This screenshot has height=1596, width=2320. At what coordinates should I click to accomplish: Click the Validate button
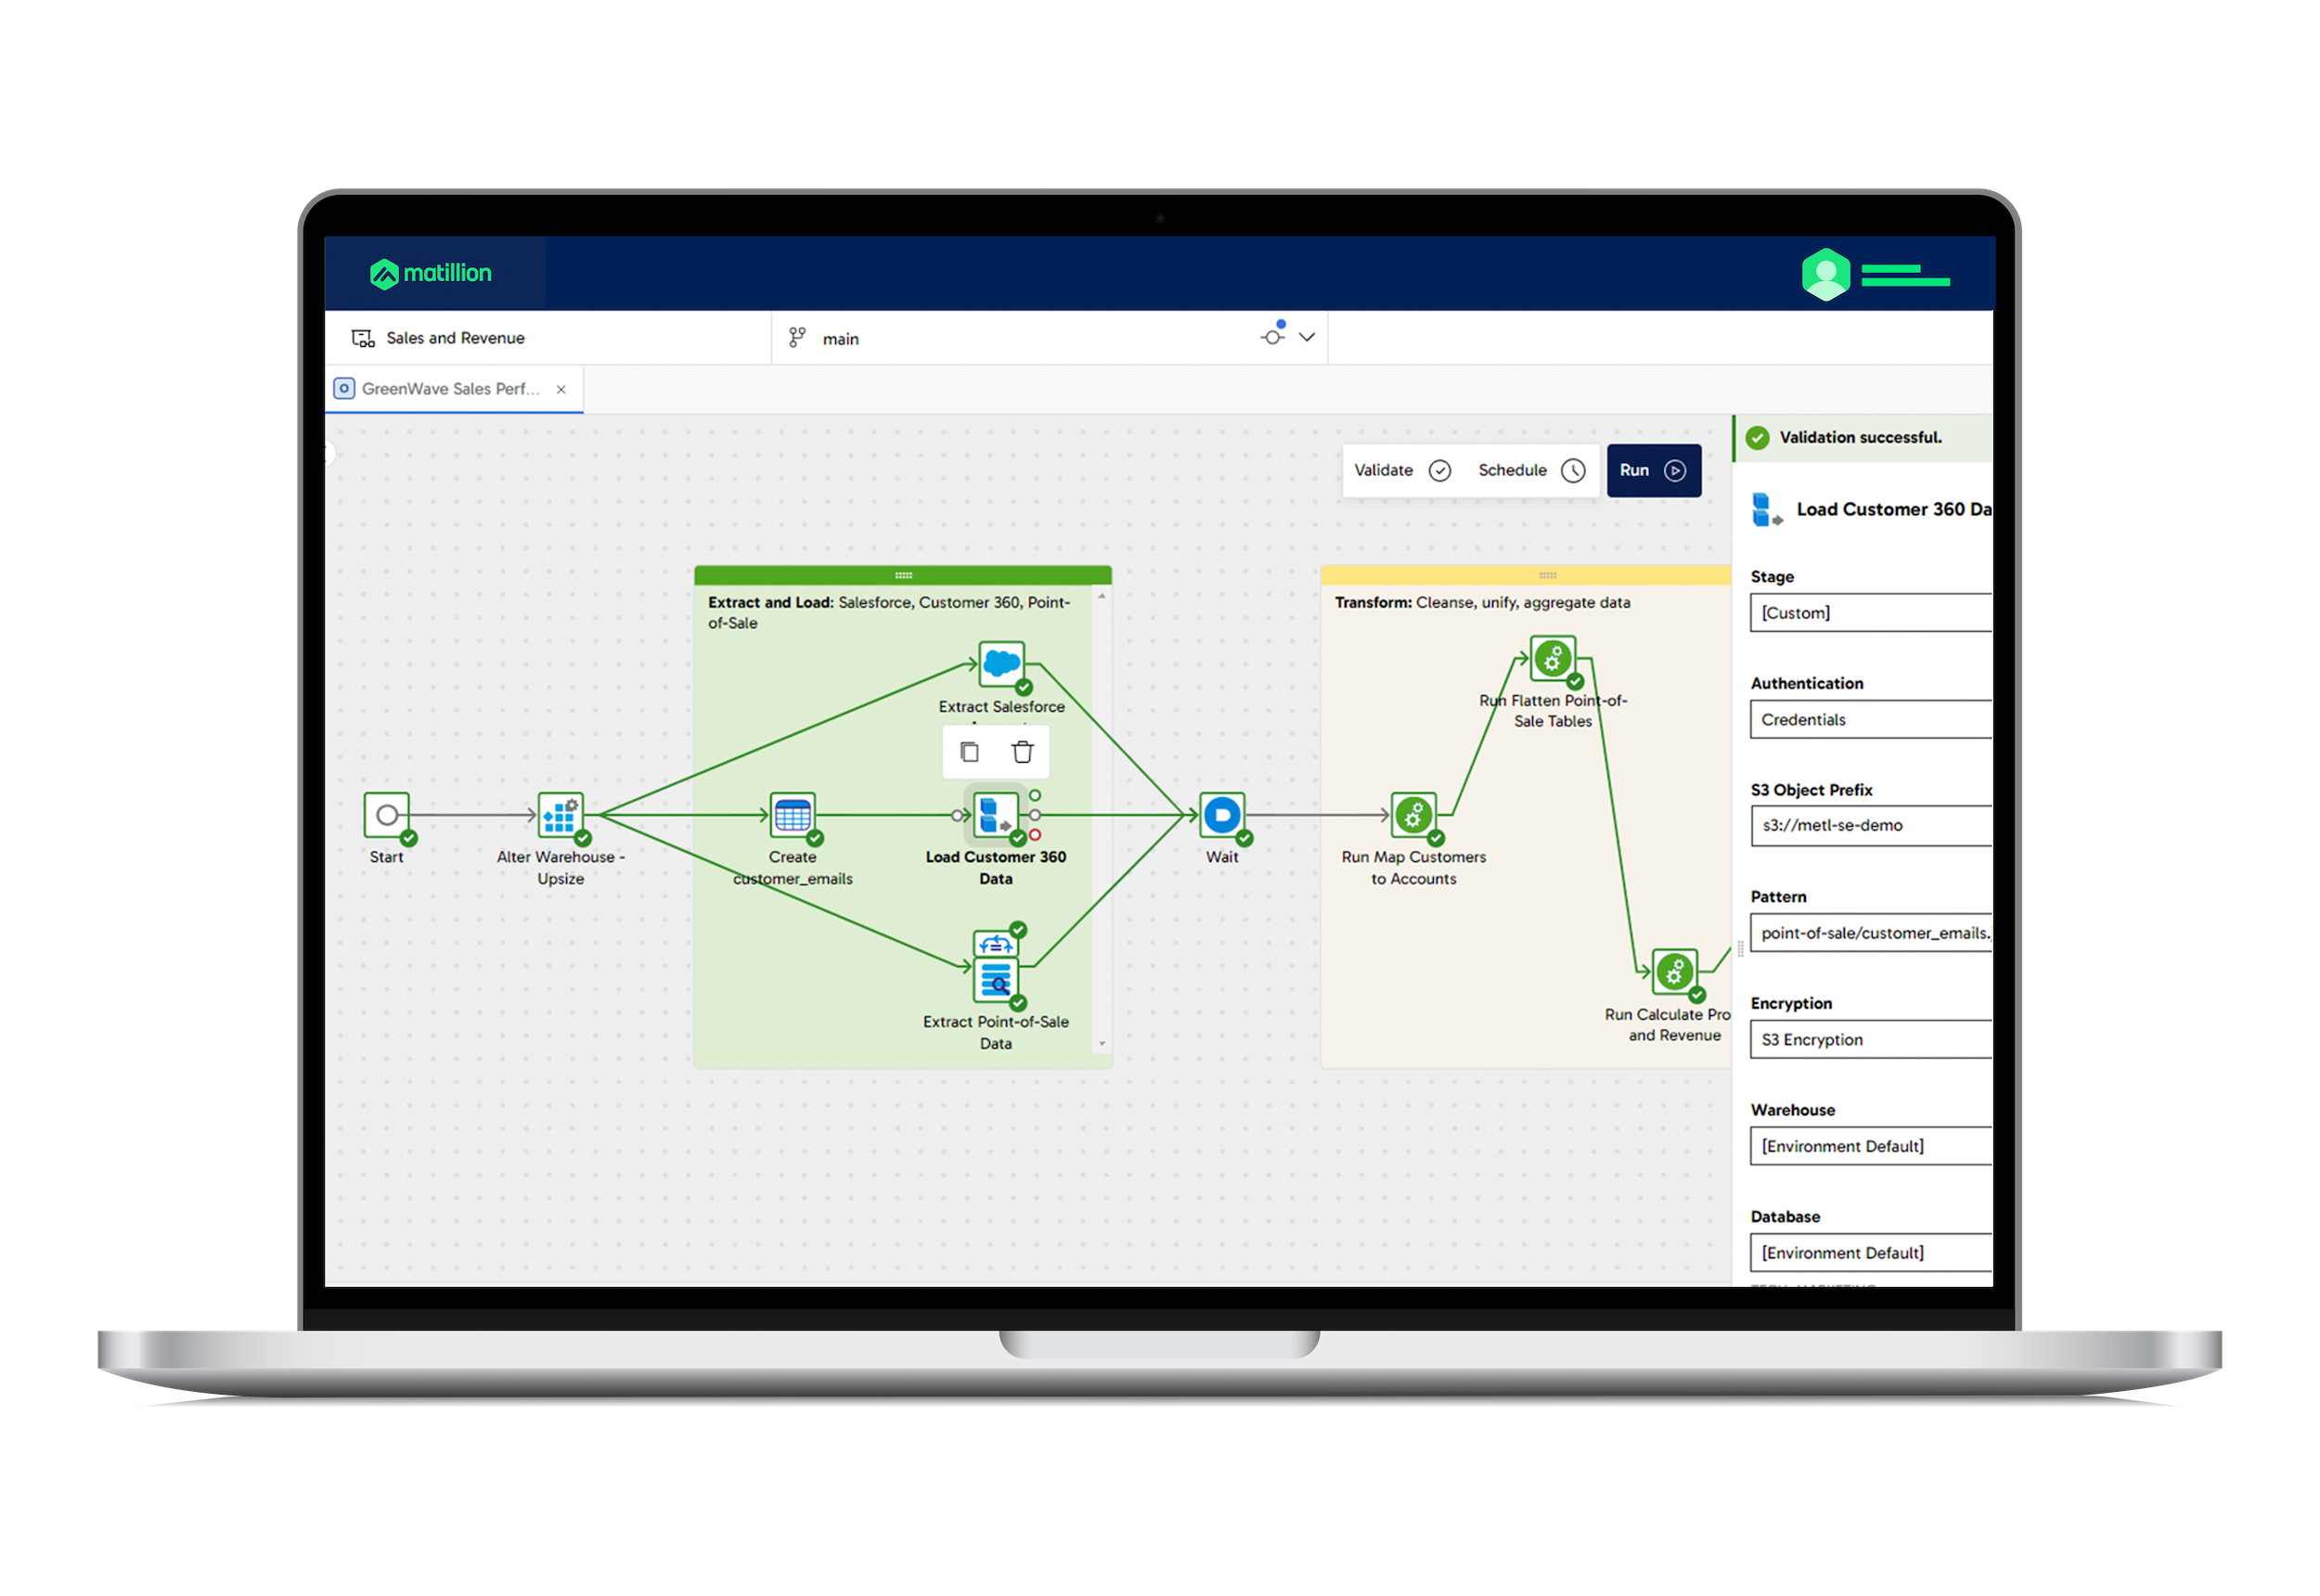[x=1399, y=470]
